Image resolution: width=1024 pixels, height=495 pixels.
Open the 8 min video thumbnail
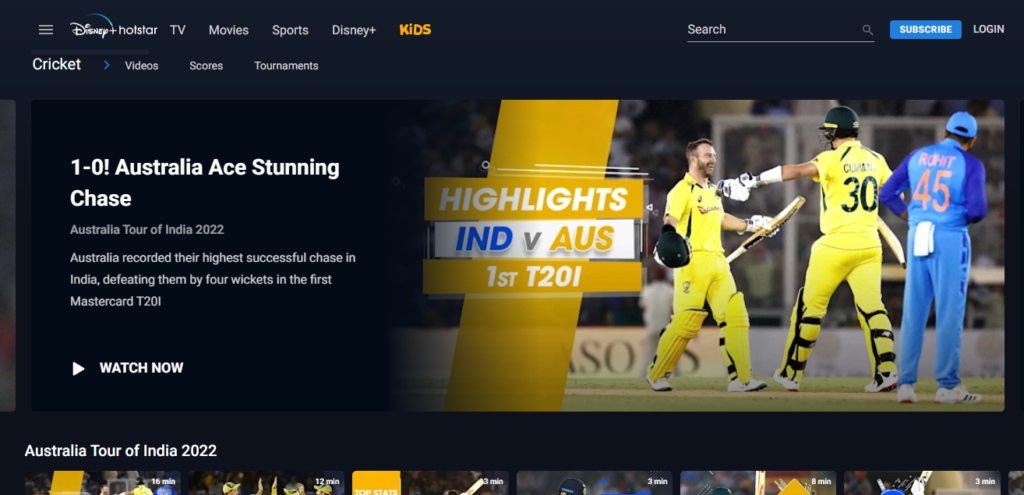758,483
